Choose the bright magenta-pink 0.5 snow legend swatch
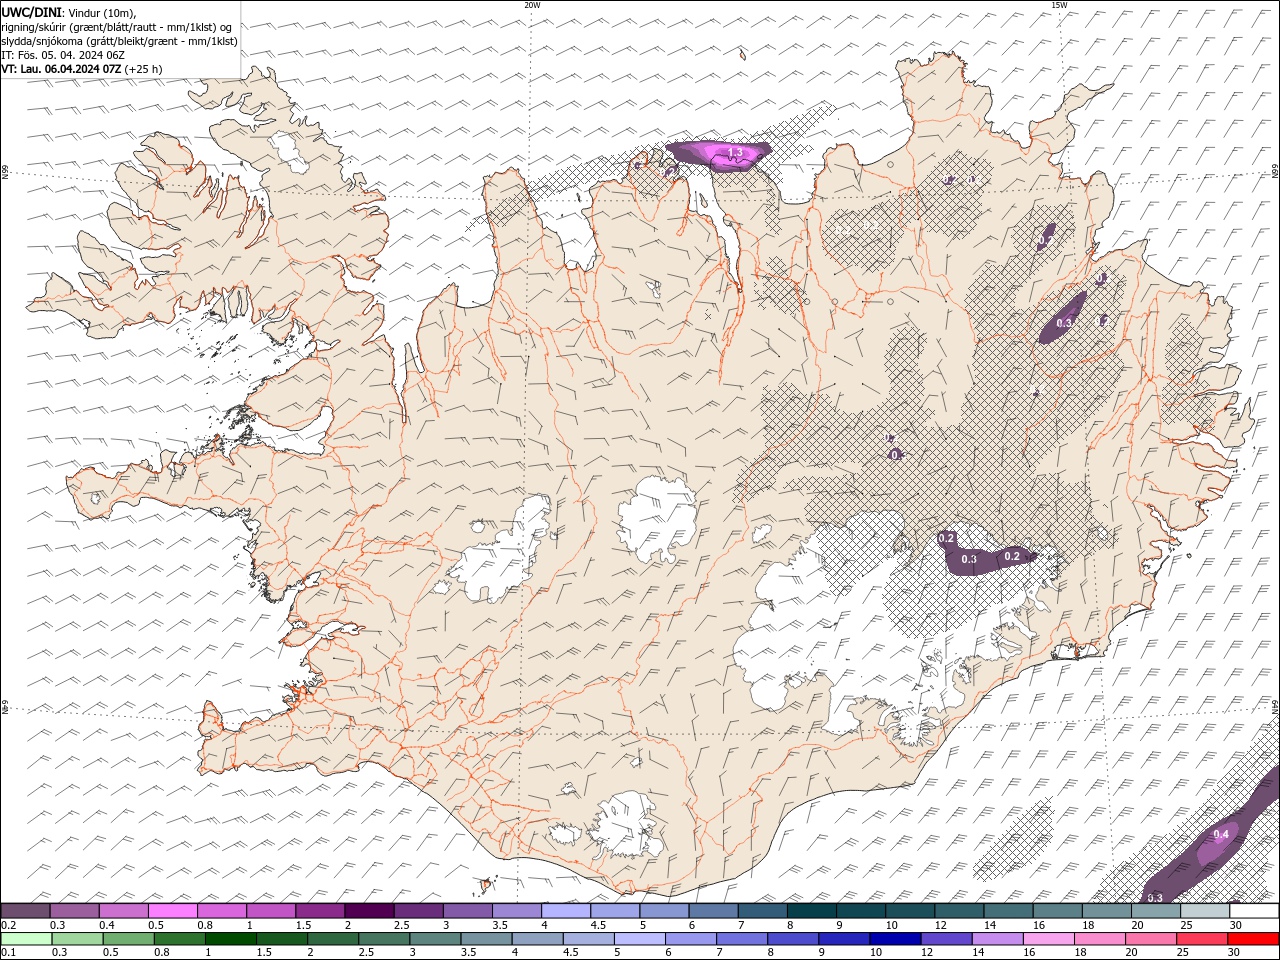 (x=172, y=911)
